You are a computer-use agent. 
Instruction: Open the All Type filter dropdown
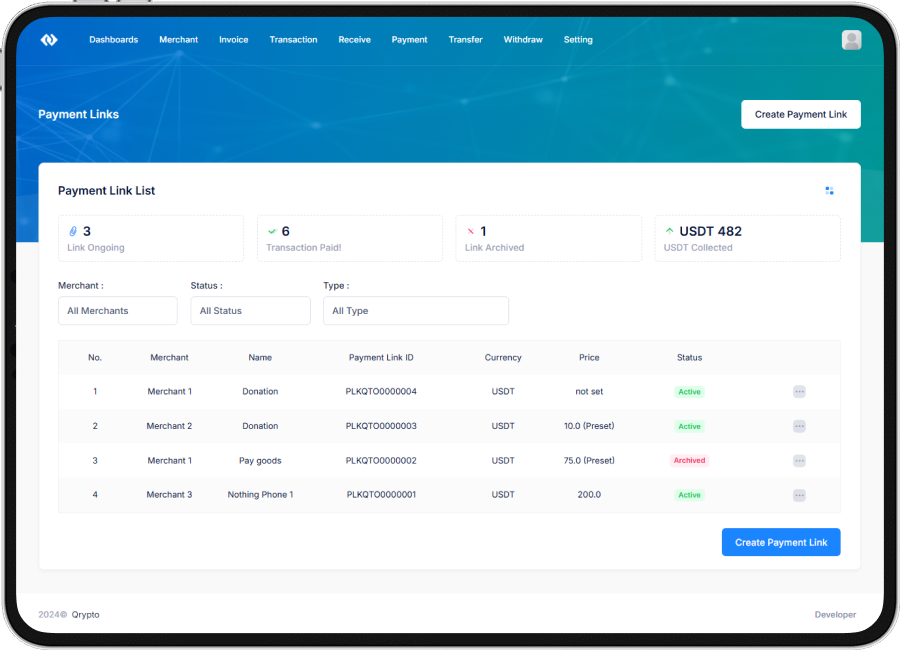[x=415, y=311]
